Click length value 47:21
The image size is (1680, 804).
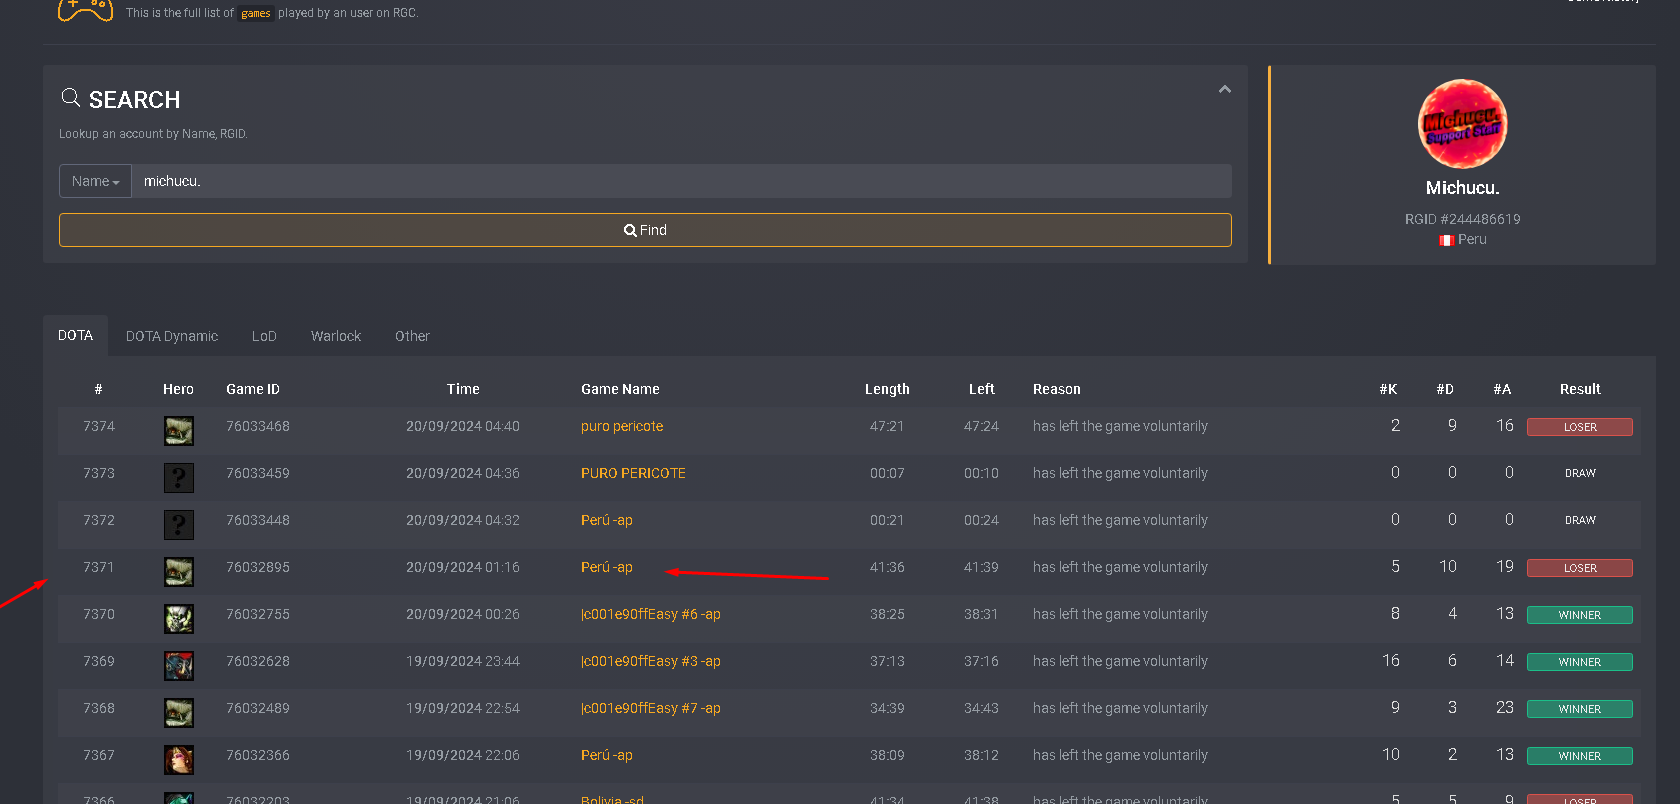(x=887, y=426)
